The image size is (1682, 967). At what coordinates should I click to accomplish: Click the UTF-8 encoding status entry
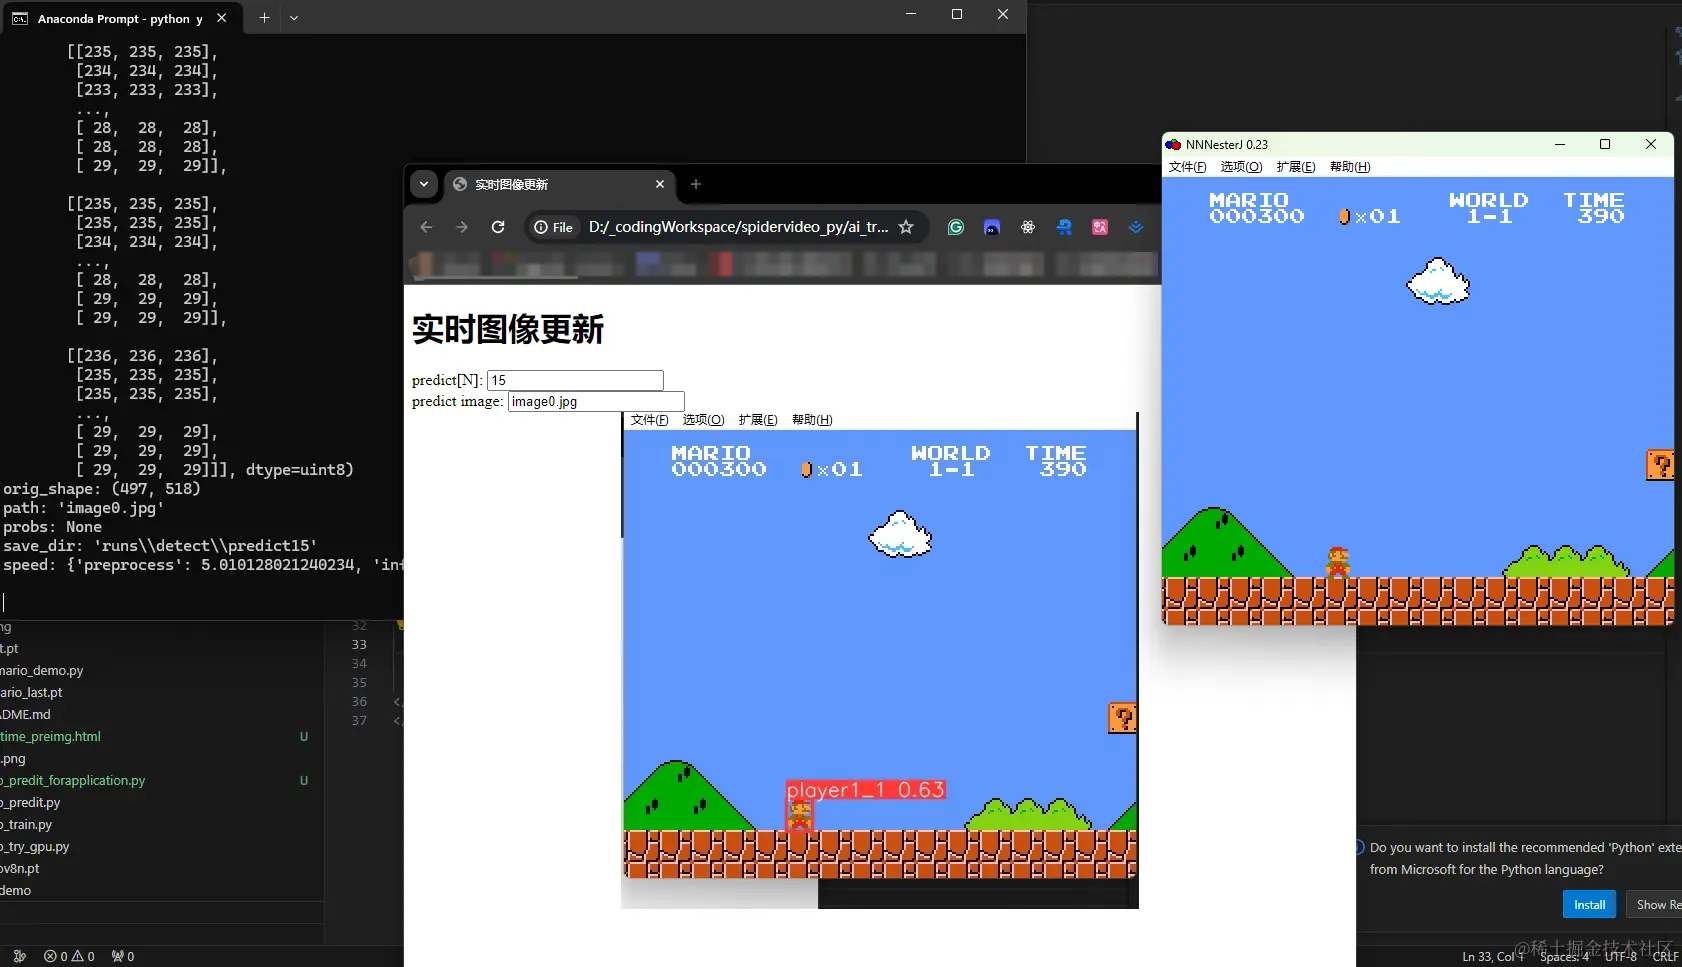click(1621, 956)
